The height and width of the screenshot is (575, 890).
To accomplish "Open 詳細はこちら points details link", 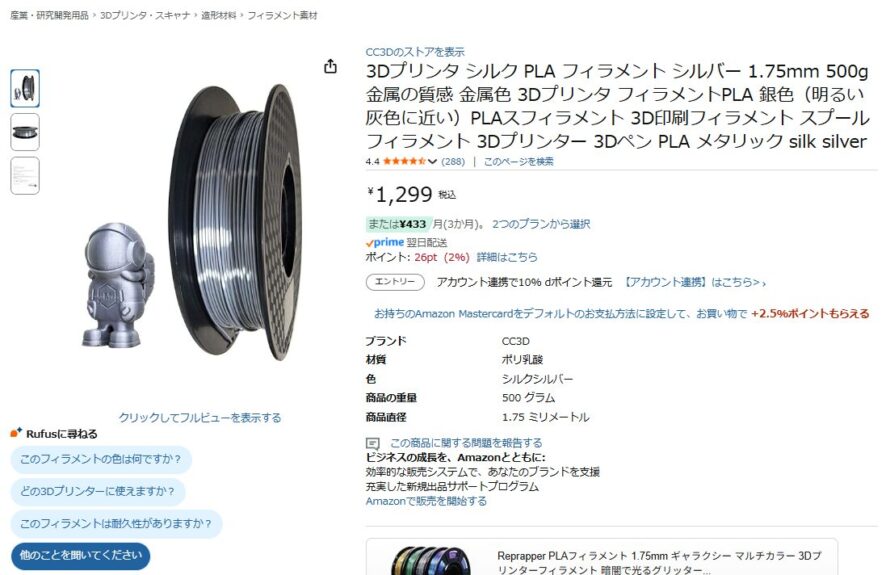I will [507, 257].
